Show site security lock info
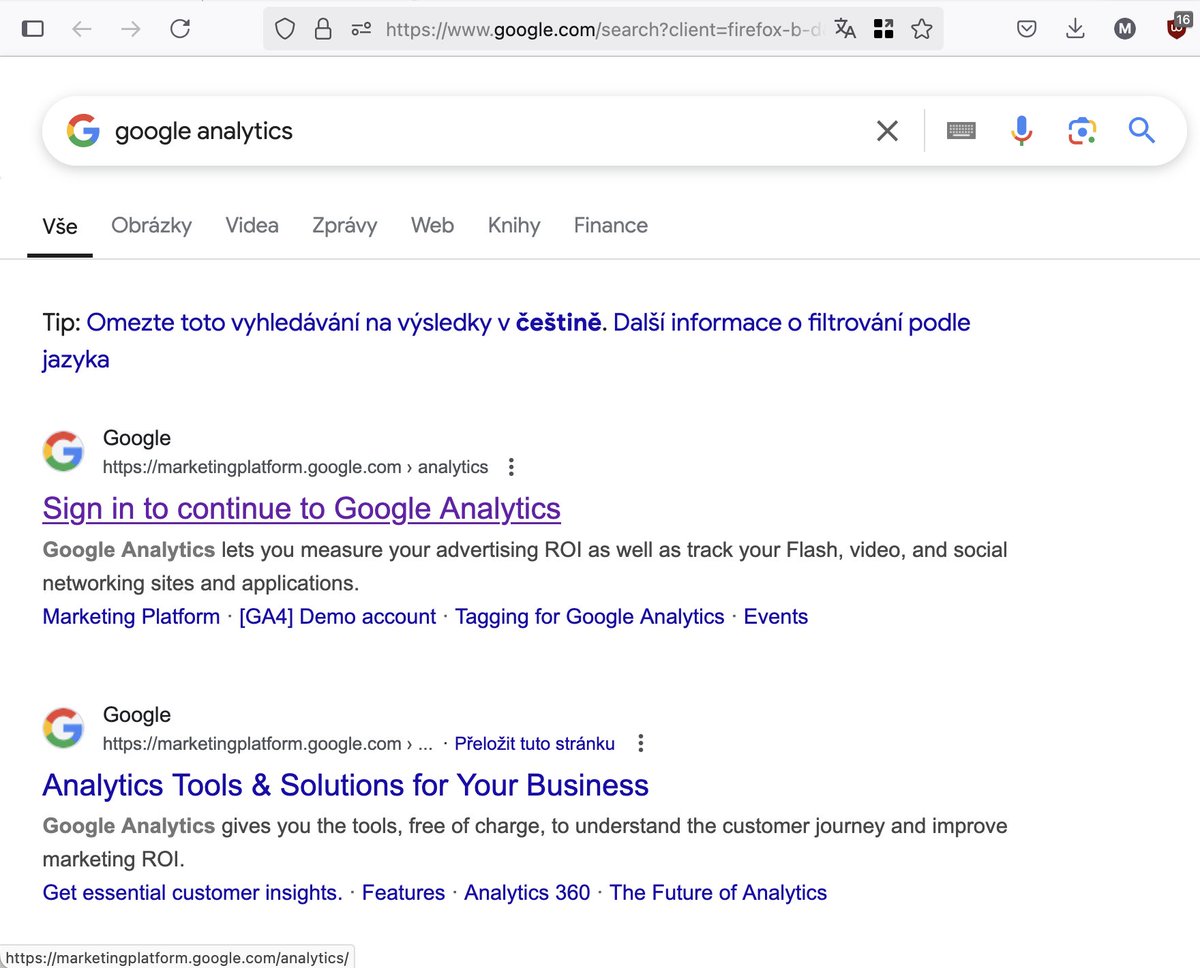1200x968 pixels. (323, 29)
